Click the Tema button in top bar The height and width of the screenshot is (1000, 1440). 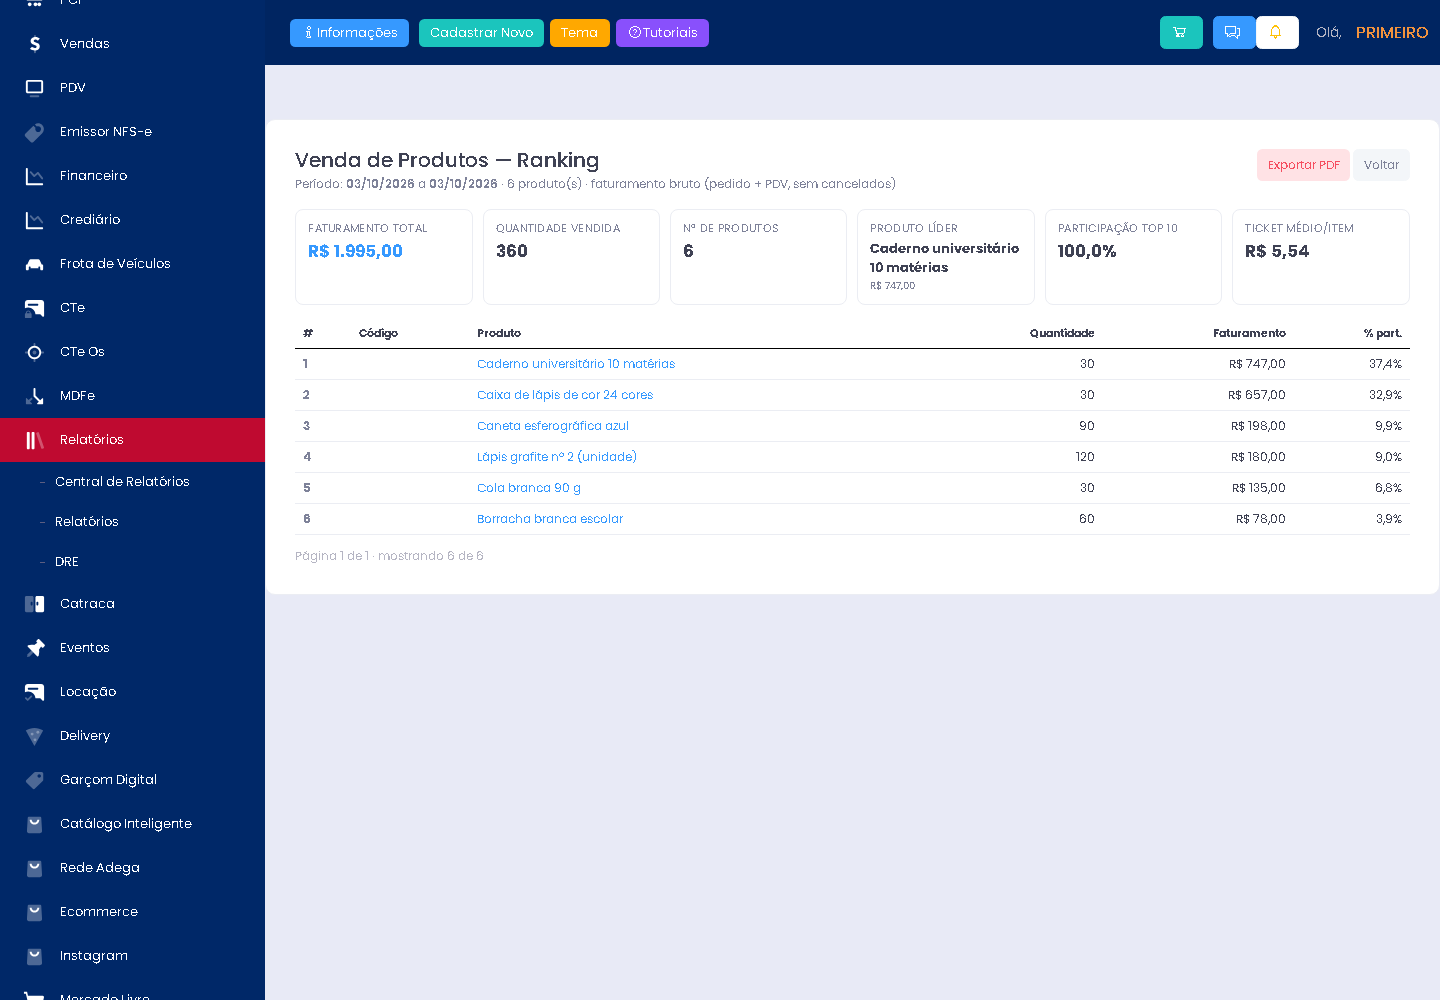(x=579, y=33)
